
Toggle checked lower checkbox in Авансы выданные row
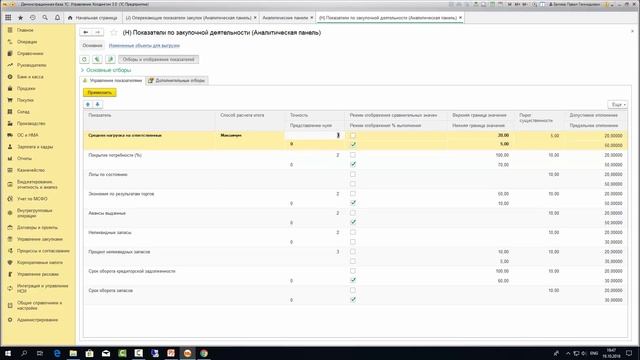click(x=353, y=222)
